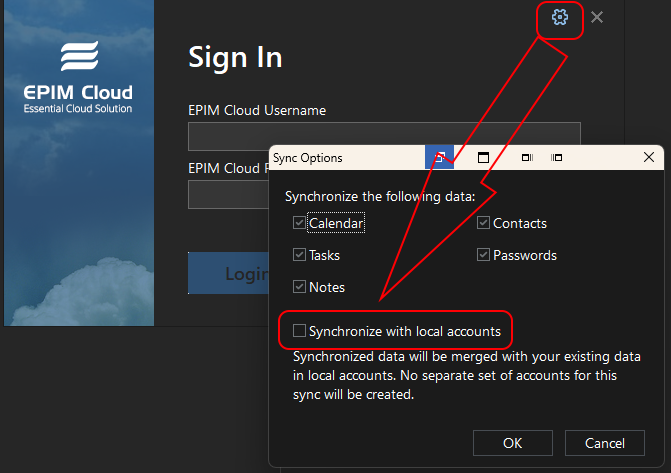Toggle the Contacts checkbox
This screenshot has width=671, height=473.
483,223
